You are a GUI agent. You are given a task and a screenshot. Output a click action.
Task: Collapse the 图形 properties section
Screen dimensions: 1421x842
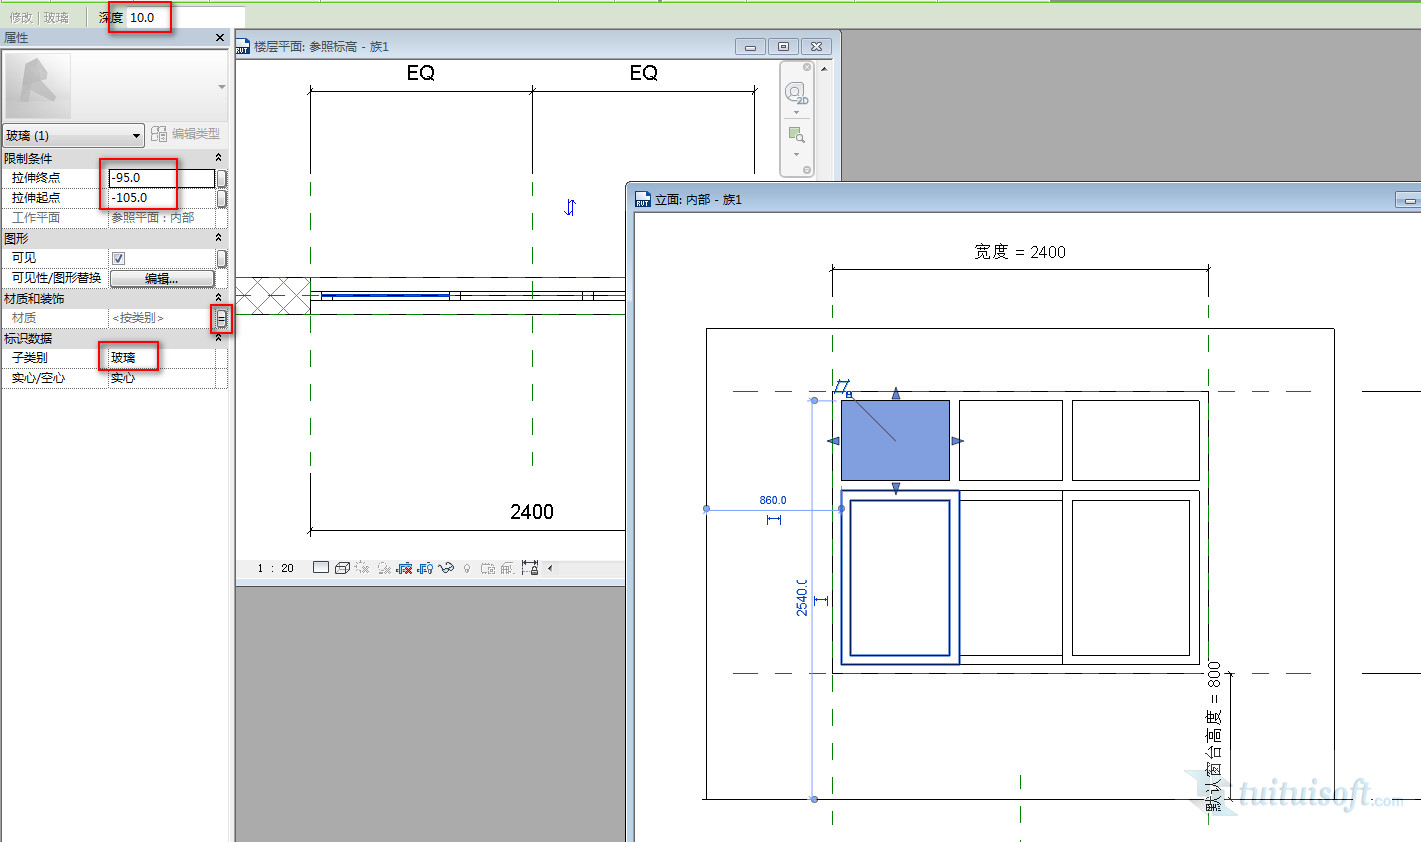click(x=218, y=238)
